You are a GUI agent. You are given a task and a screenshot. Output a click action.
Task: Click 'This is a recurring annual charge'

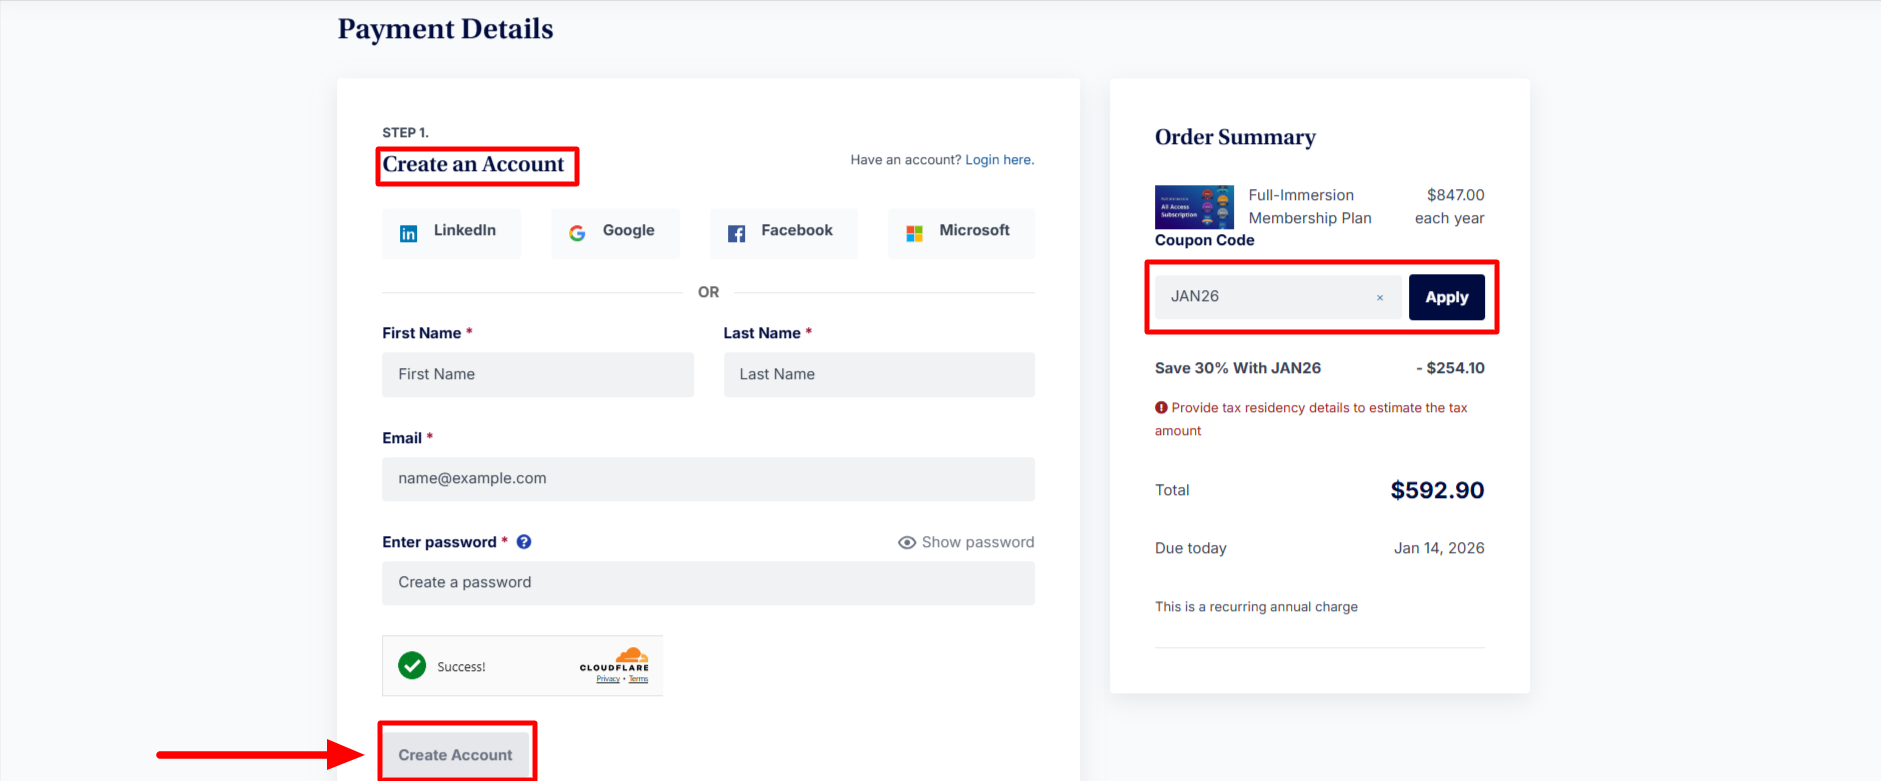pos(1256,607)
